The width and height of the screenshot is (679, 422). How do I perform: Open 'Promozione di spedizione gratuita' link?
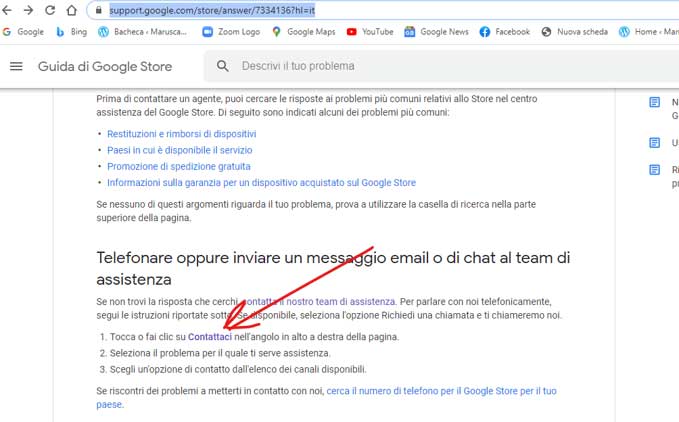(179, 166)
